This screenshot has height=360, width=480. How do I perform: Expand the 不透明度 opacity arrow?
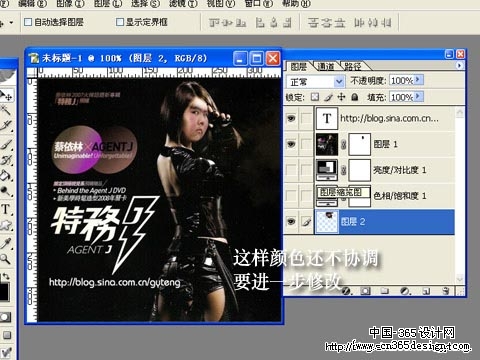click(x=419, y=80)
